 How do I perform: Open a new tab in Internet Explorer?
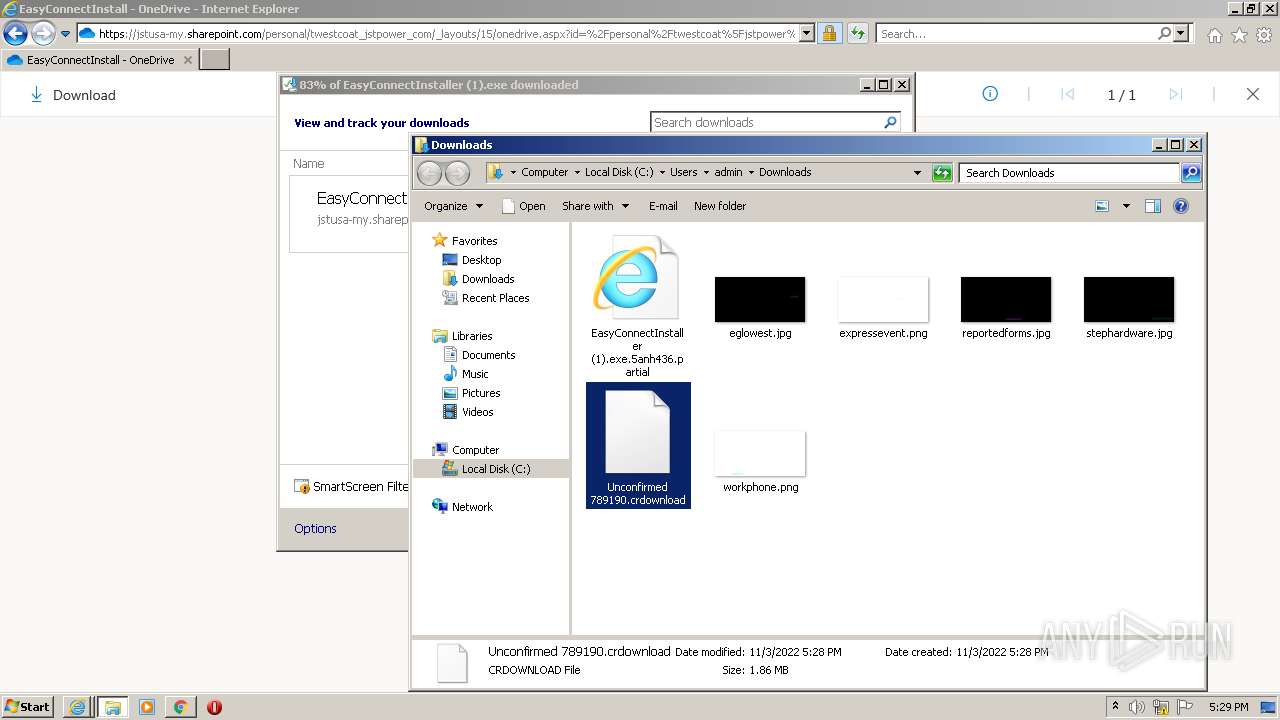[x=215, y=60]
